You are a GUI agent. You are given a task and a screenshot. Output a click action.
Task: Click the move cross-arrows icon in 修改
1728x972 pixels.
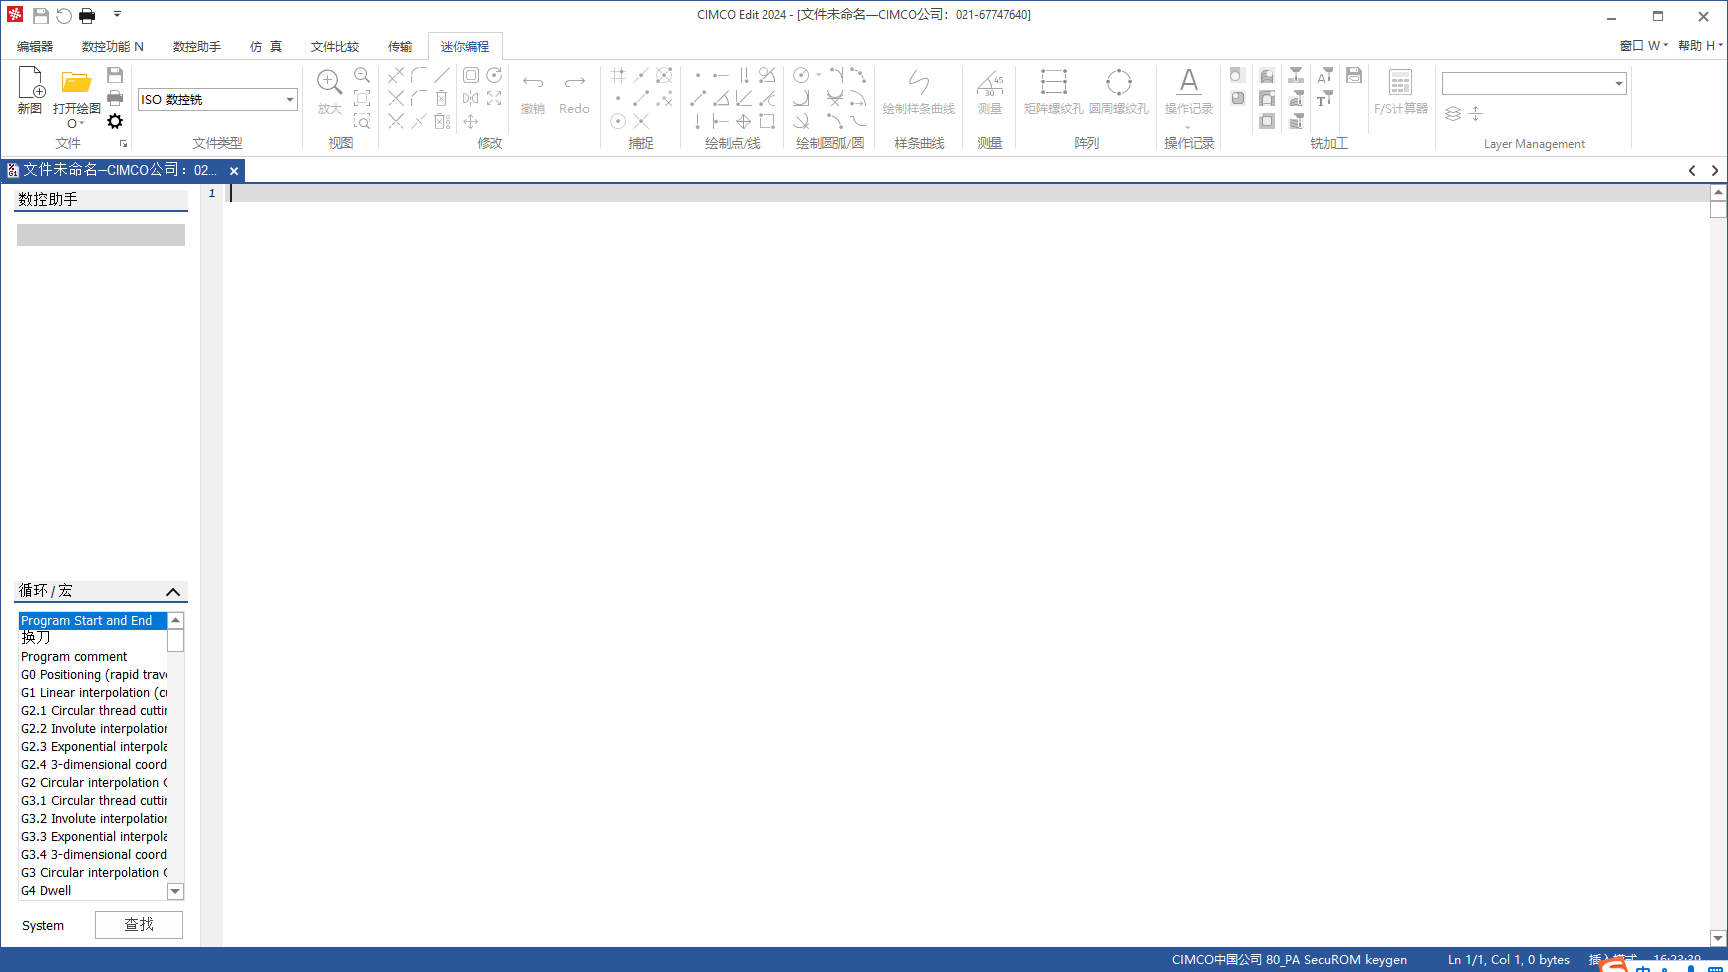coord(470,121)
